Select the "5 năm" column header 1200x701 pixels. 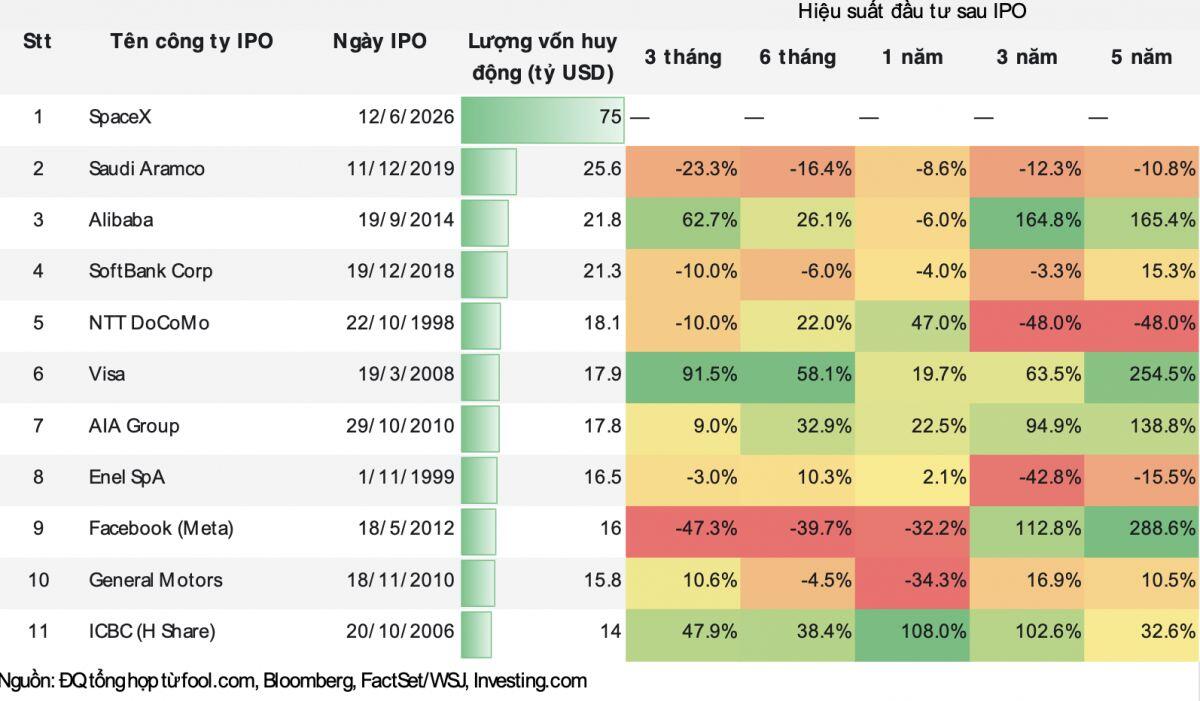click(x=1141, y=57)
